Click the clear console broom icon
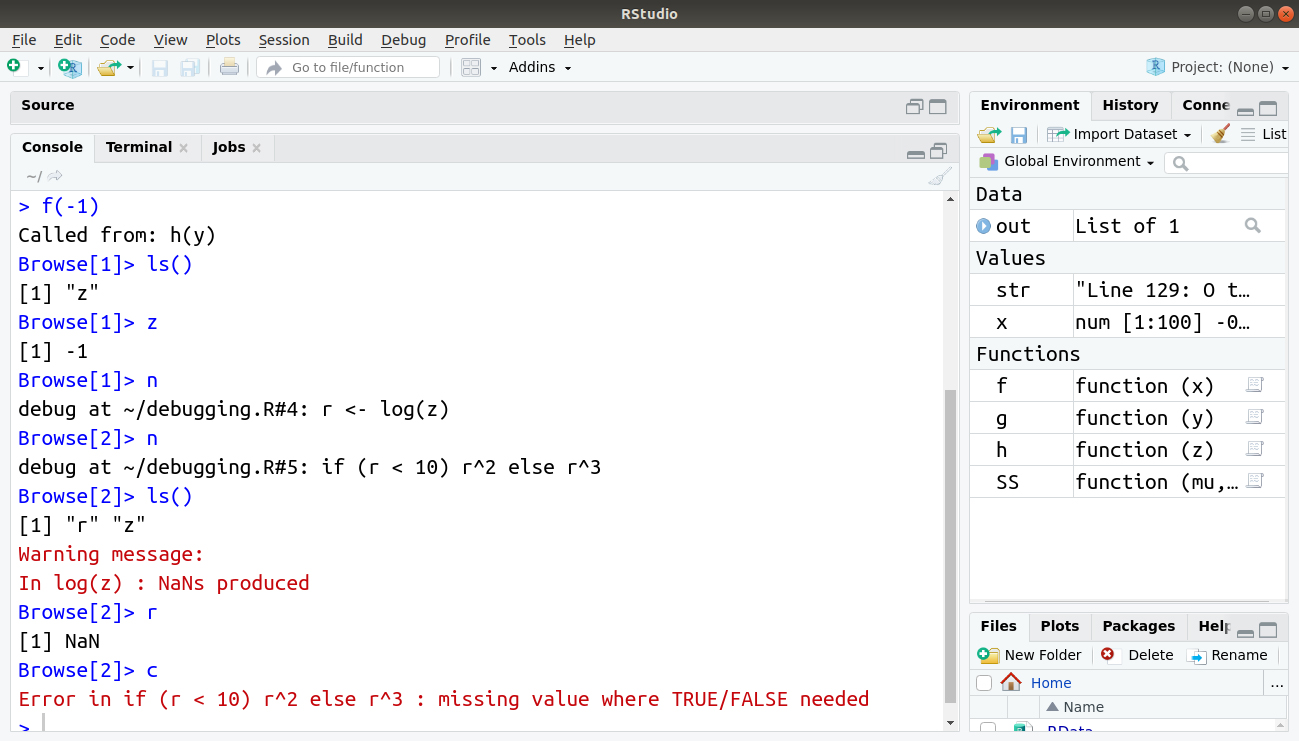 pyautogui.click(x=939, y=177)
